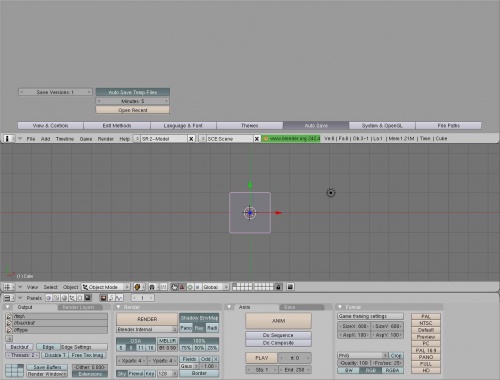Adjust the Threads: 2 field
The height and width of the screenshot is (380, 500).
23,355
